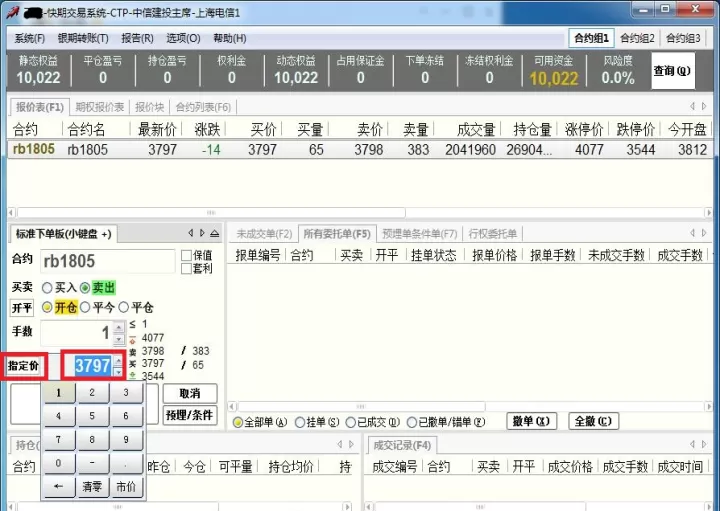Click the 预埋/条件 button
The width and height of the screenshot is (720, 511).
coord(190,415)
